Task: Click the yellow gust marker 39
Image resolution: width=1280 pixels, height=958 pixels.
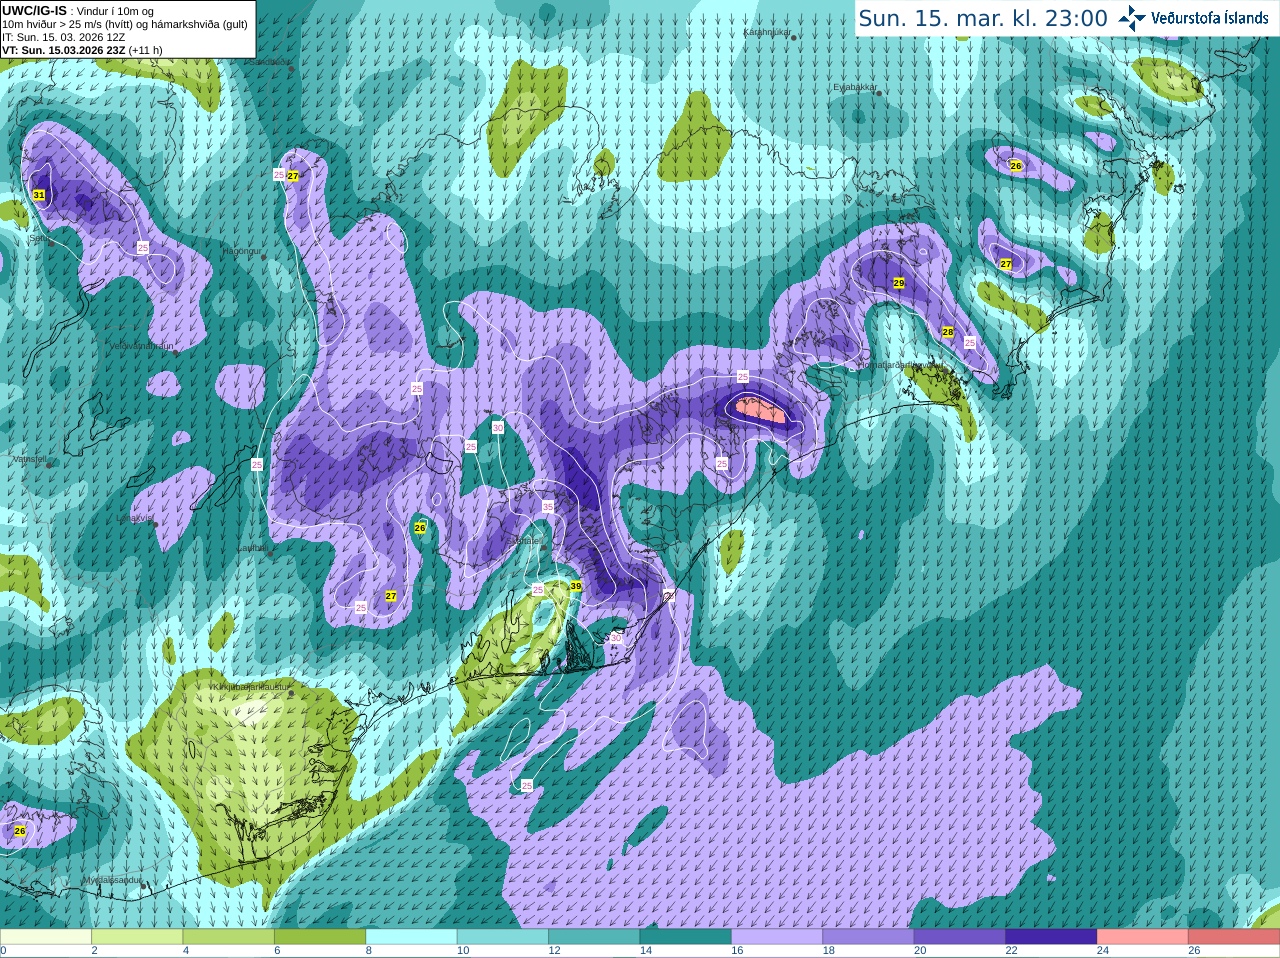Action: [x=576, y=586]
